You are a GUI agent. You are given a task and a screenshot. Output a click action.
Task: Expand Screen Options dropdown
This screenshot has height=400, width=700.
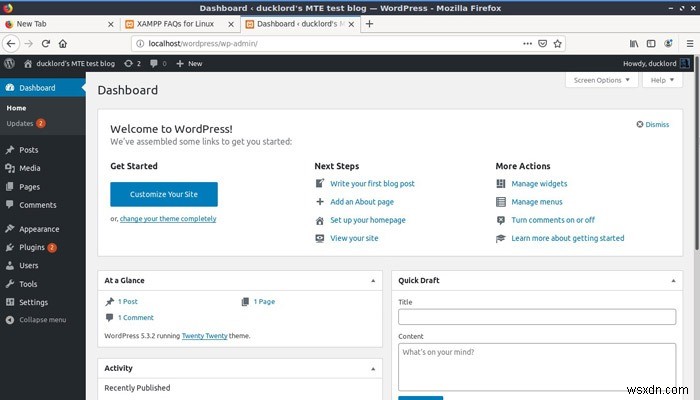coord(601,80)
